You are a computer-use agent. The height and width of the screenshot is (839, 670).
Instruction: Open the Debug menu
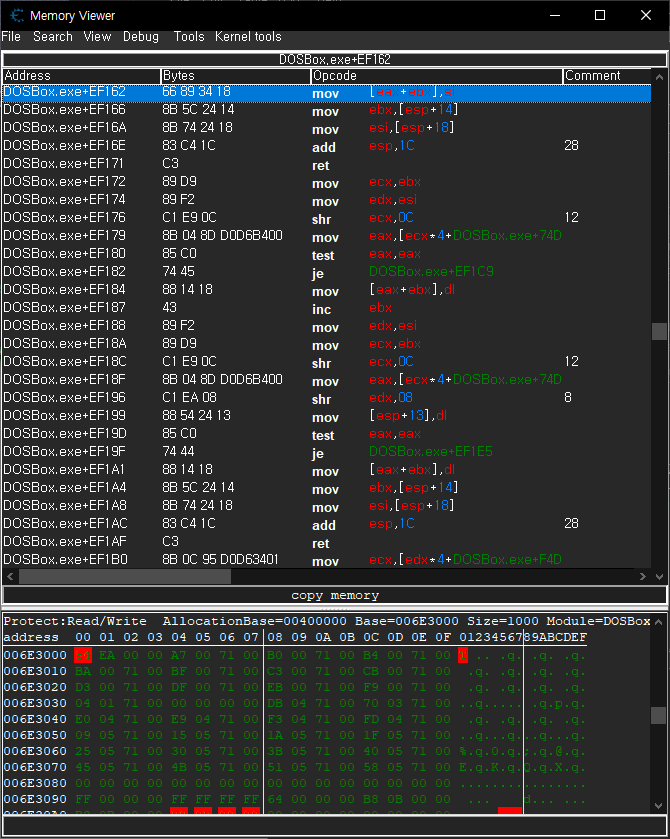tap(141, 37)
